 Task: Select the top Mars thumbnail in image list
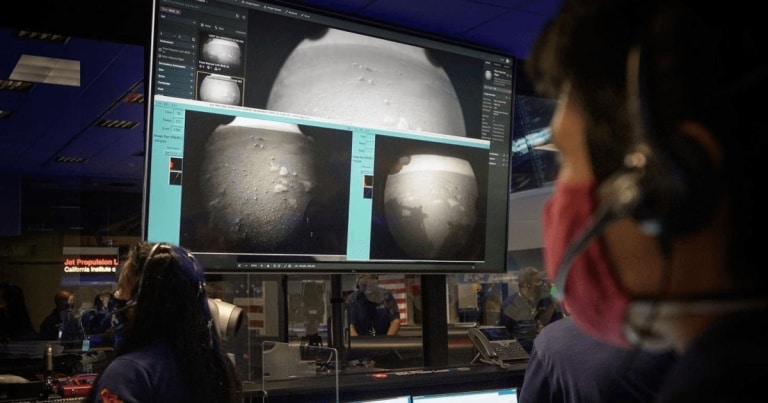(x=221, y=52)
